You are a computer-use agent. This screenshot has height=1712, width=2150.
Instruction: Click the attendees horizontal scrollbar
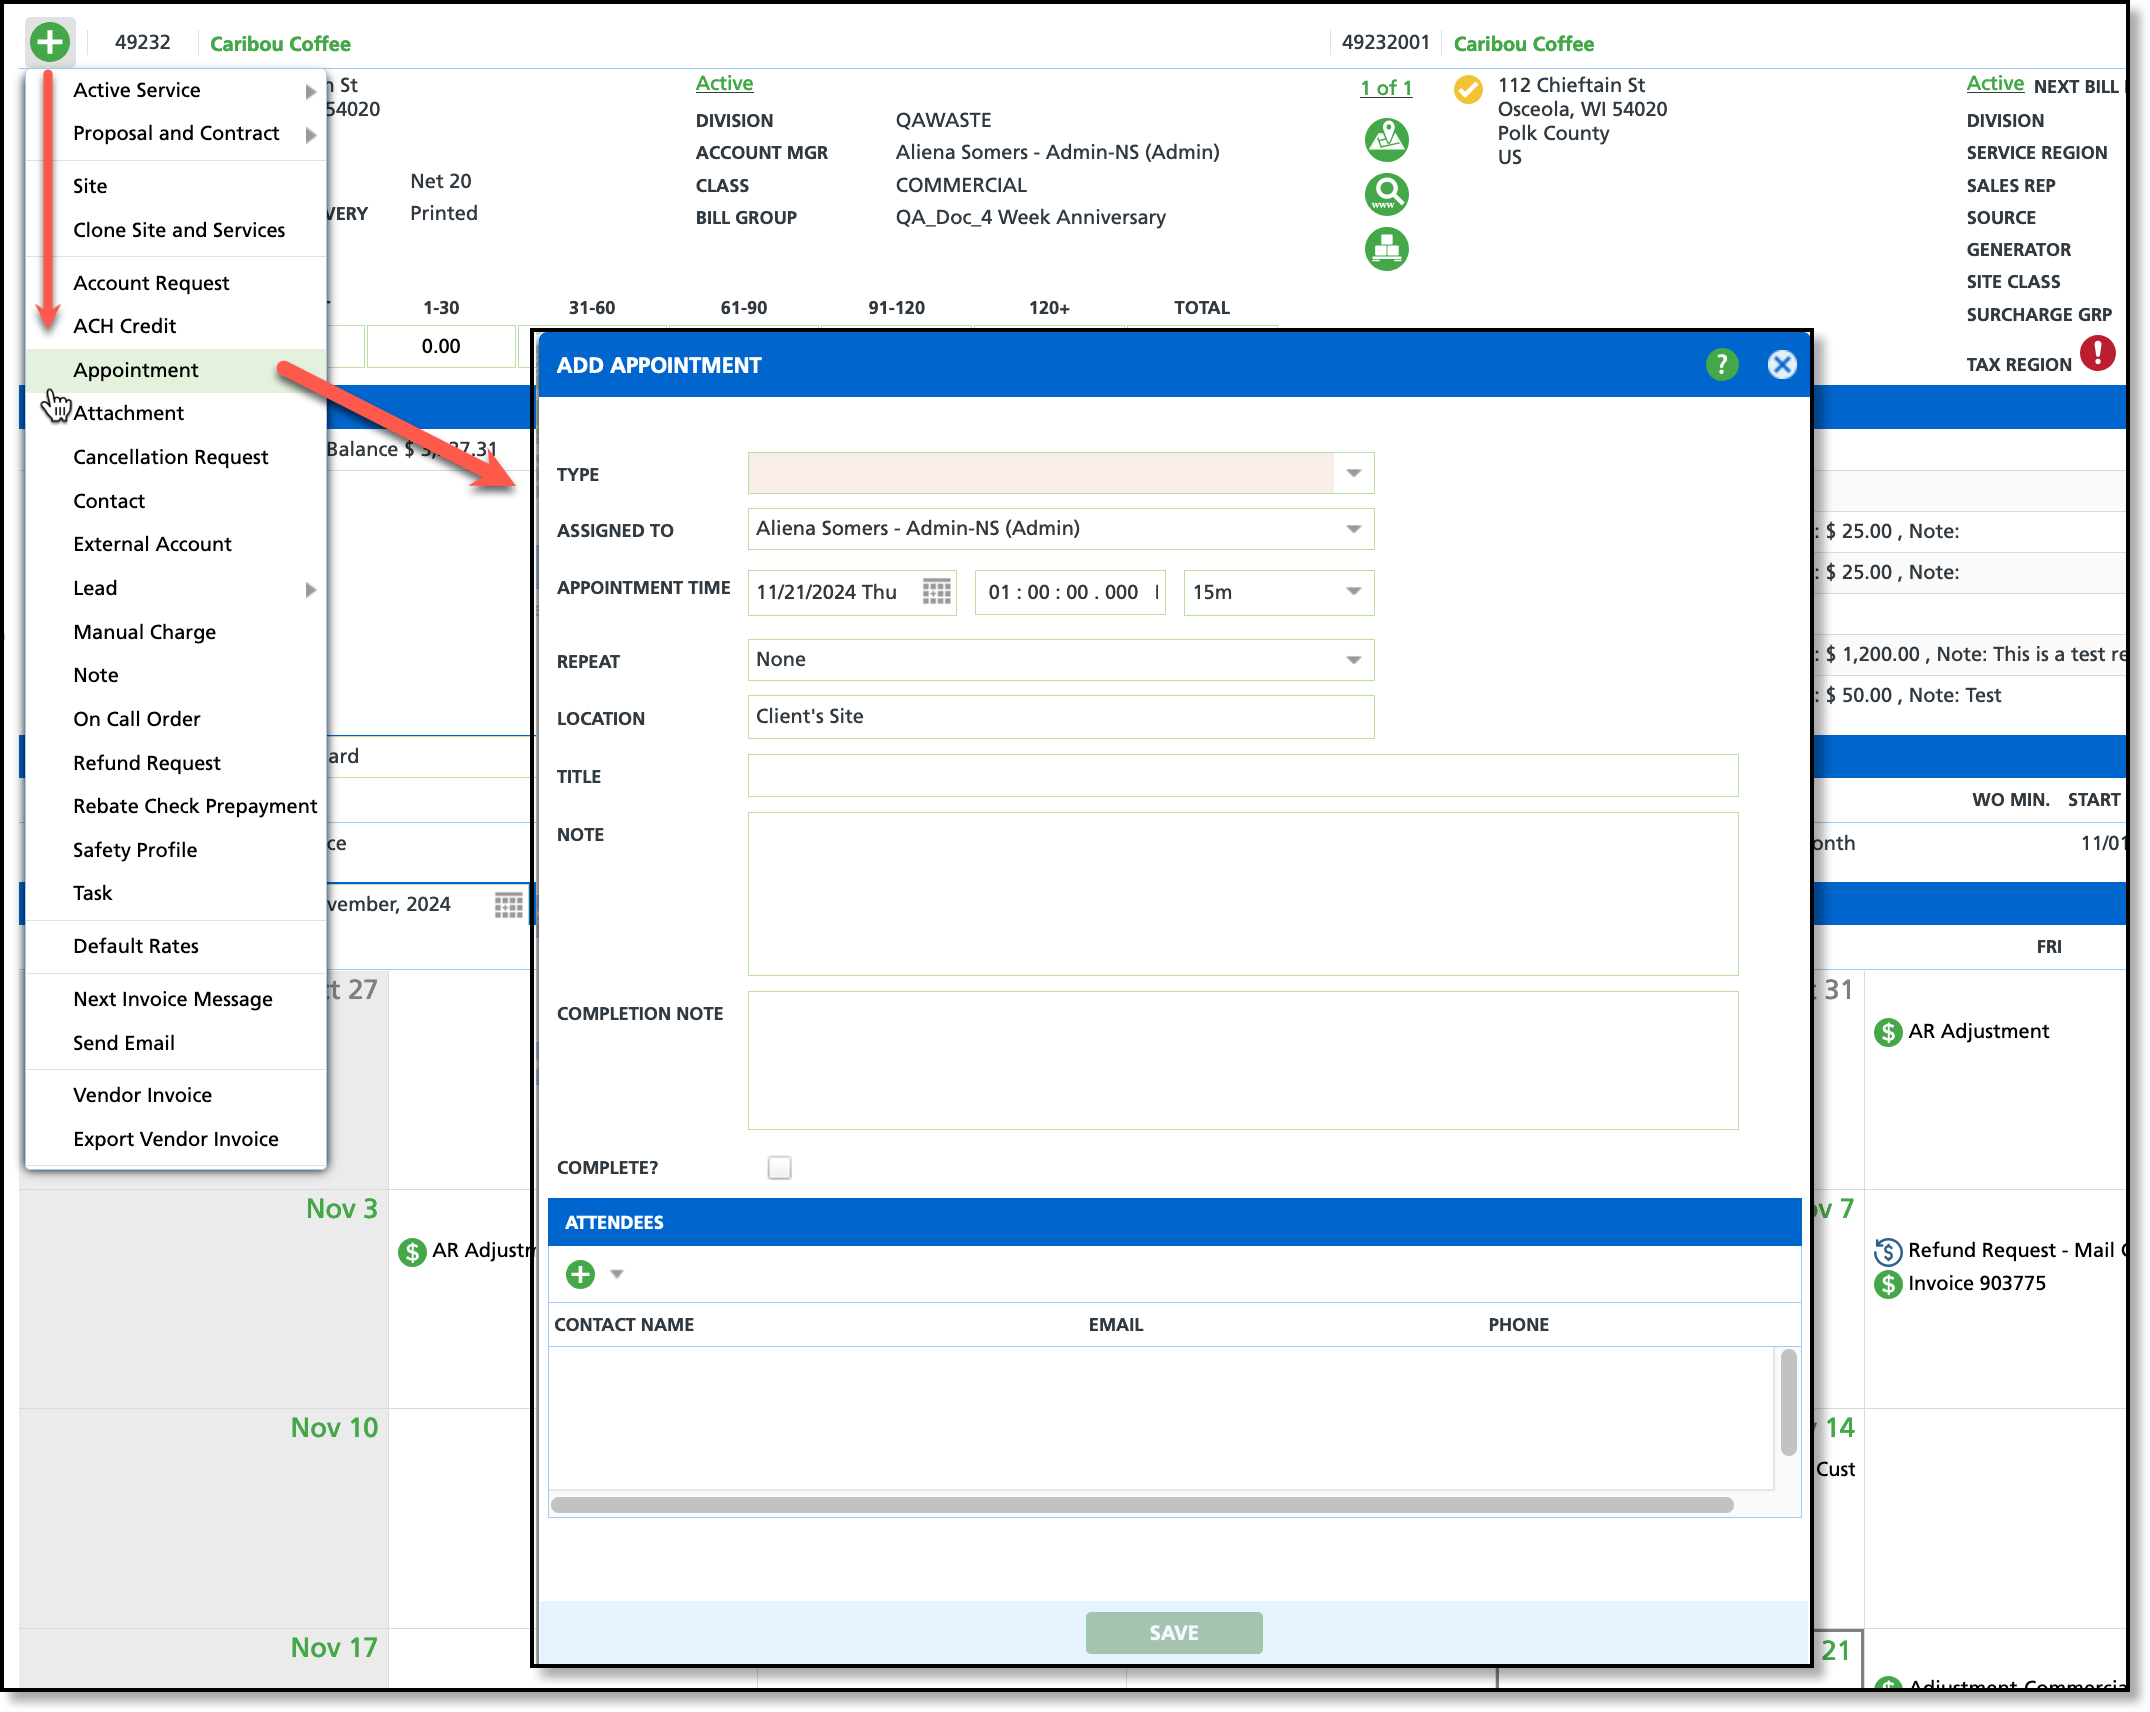(x=1141, y=1505)
